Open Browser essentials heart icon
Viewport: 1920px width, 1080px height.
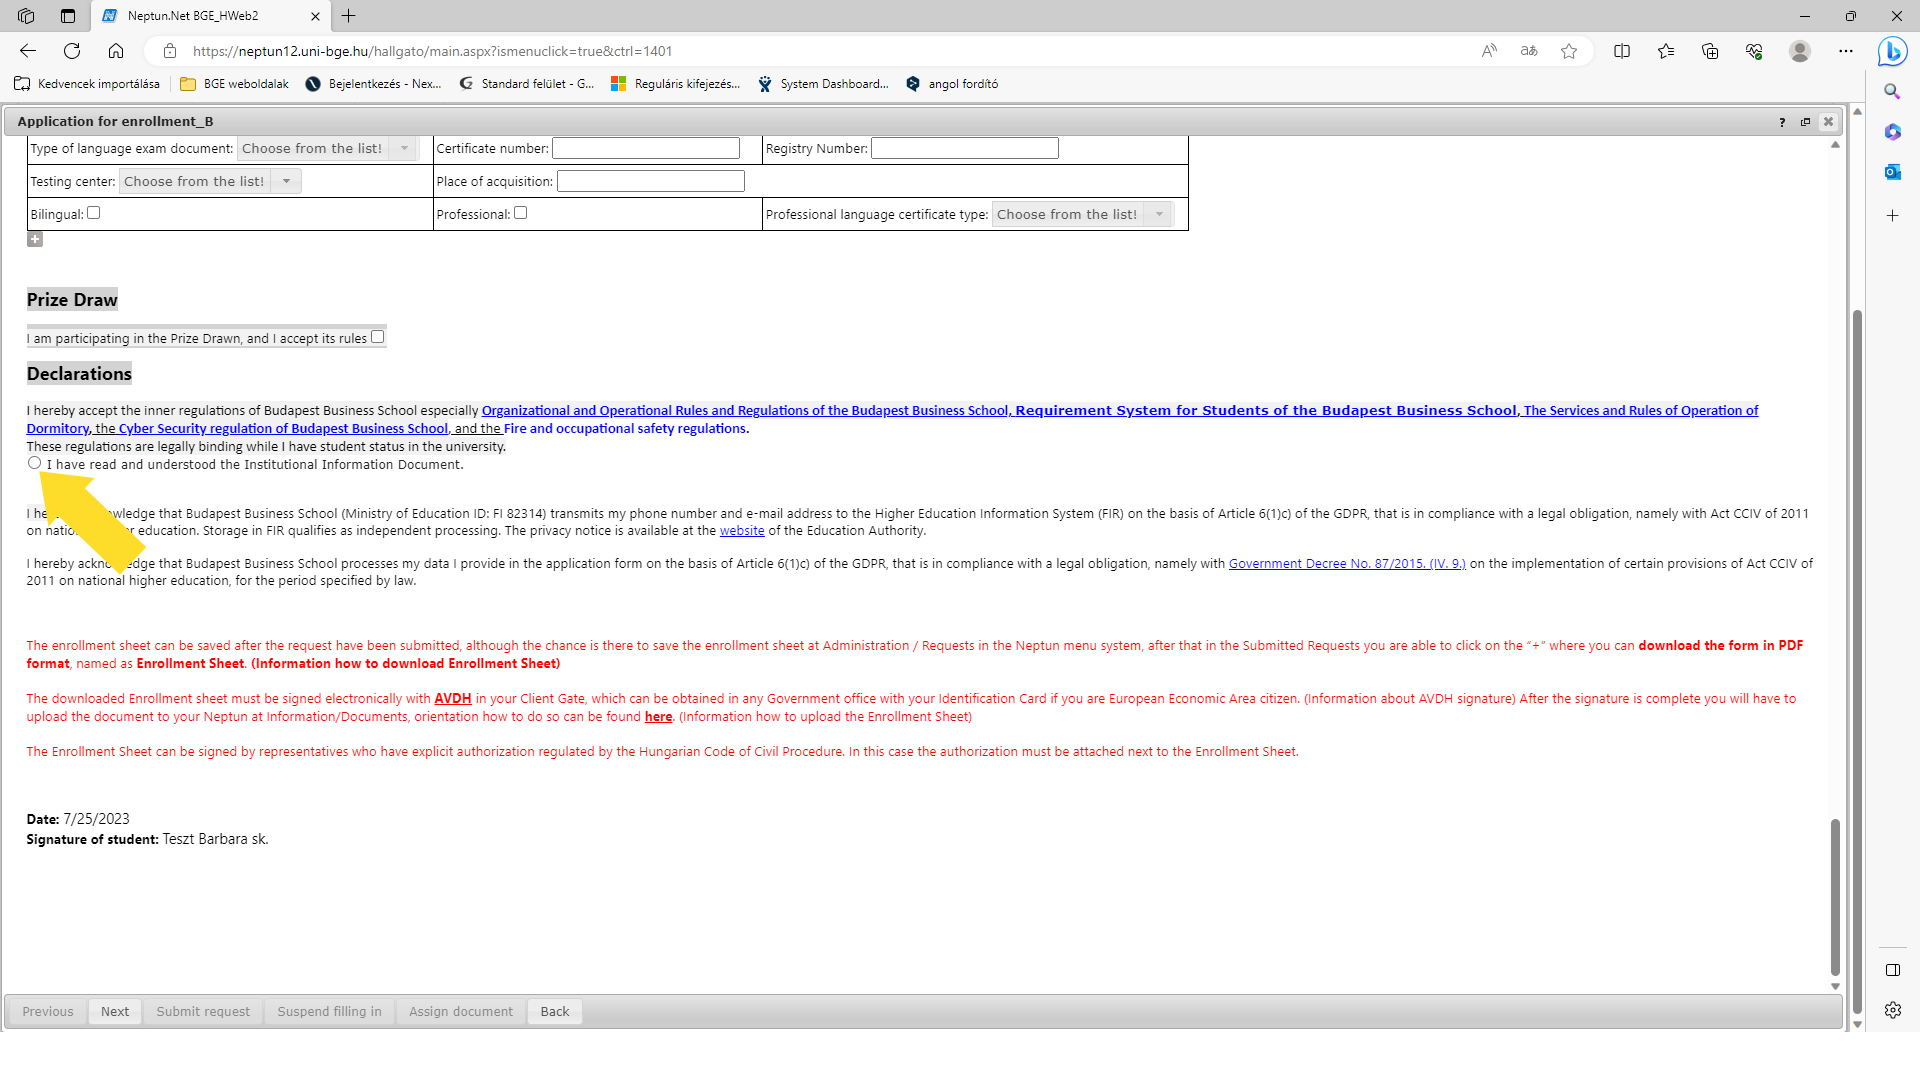point(1754,51)
